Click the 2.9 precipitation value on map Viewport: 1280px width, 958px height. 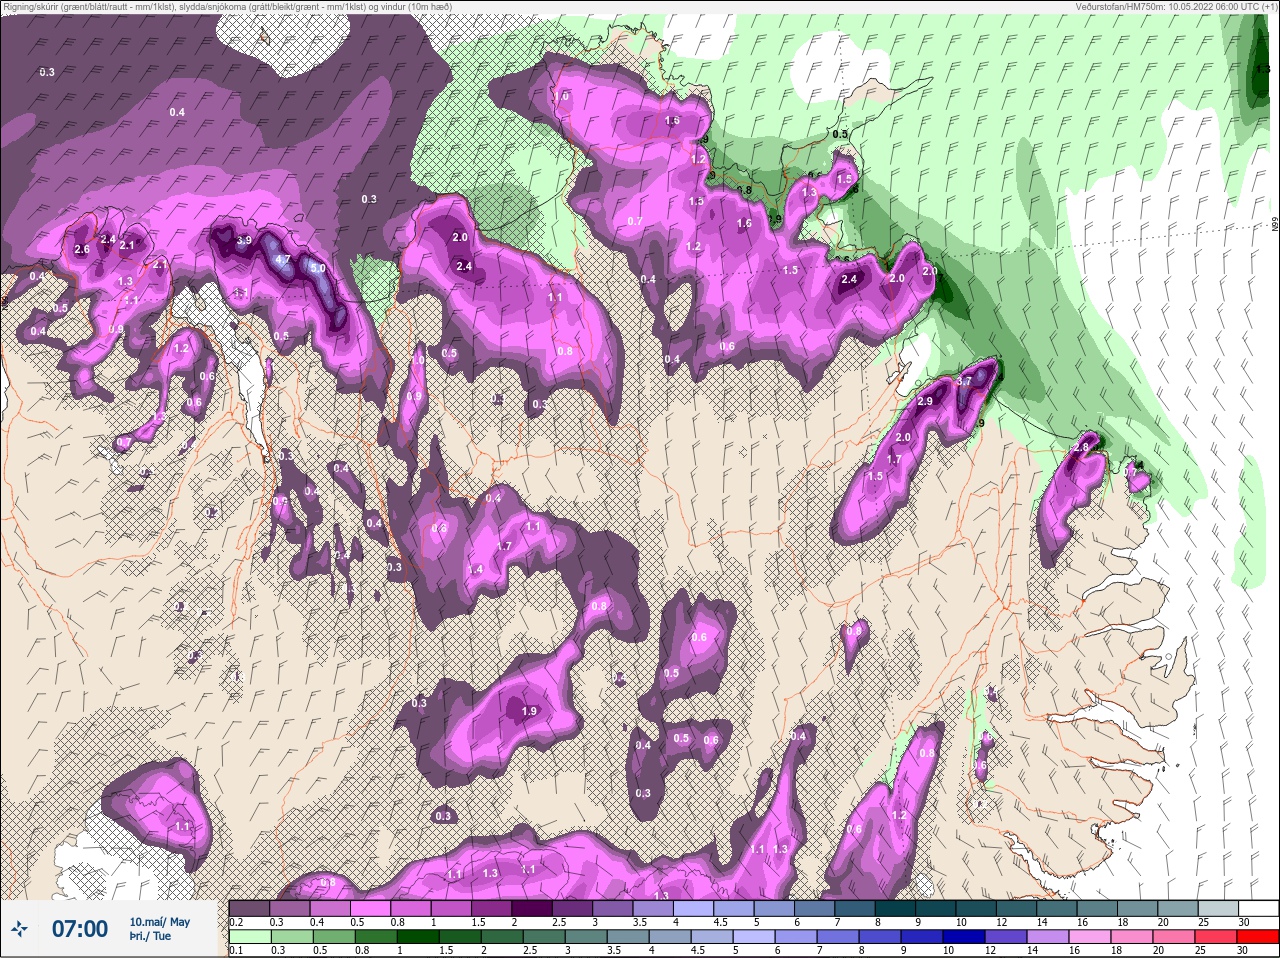click(x=925, y=401)
